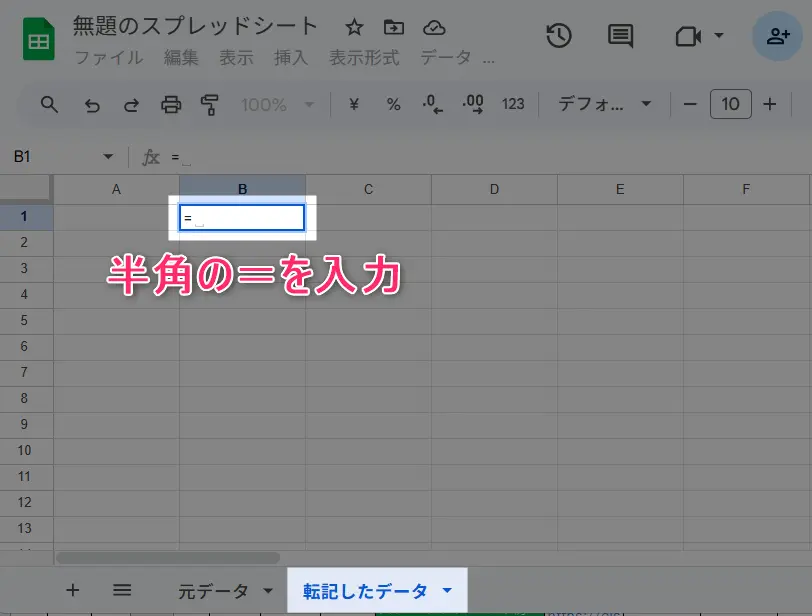Select the paint format roller

(210, 104)
